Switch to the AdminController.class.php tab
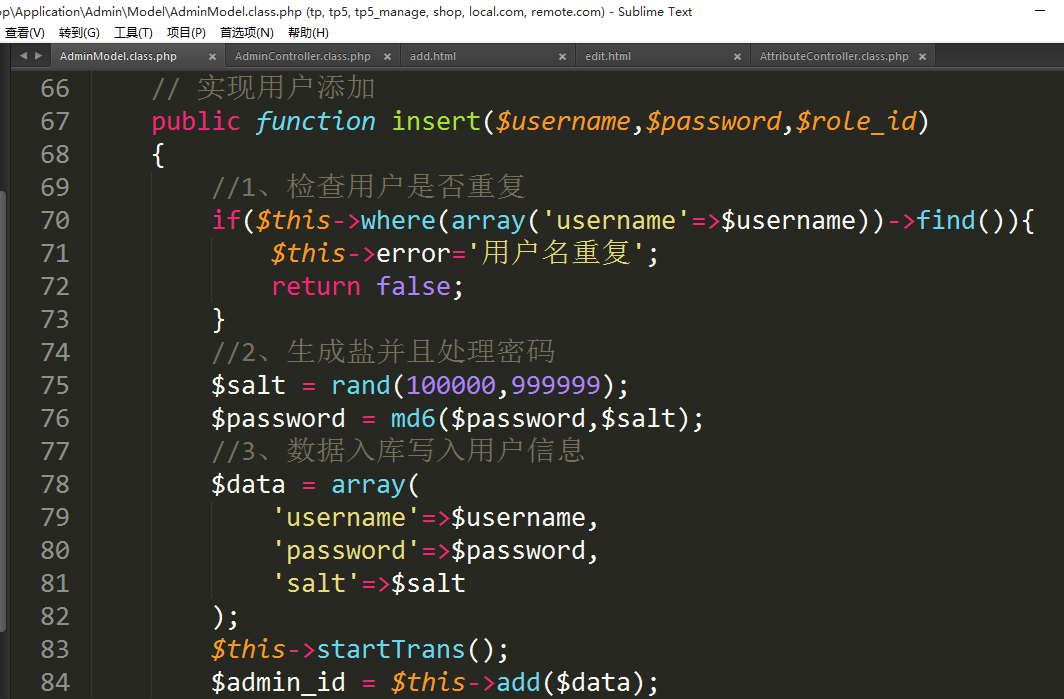This screenshot has width=1064, height=699. tap(302, 57)
